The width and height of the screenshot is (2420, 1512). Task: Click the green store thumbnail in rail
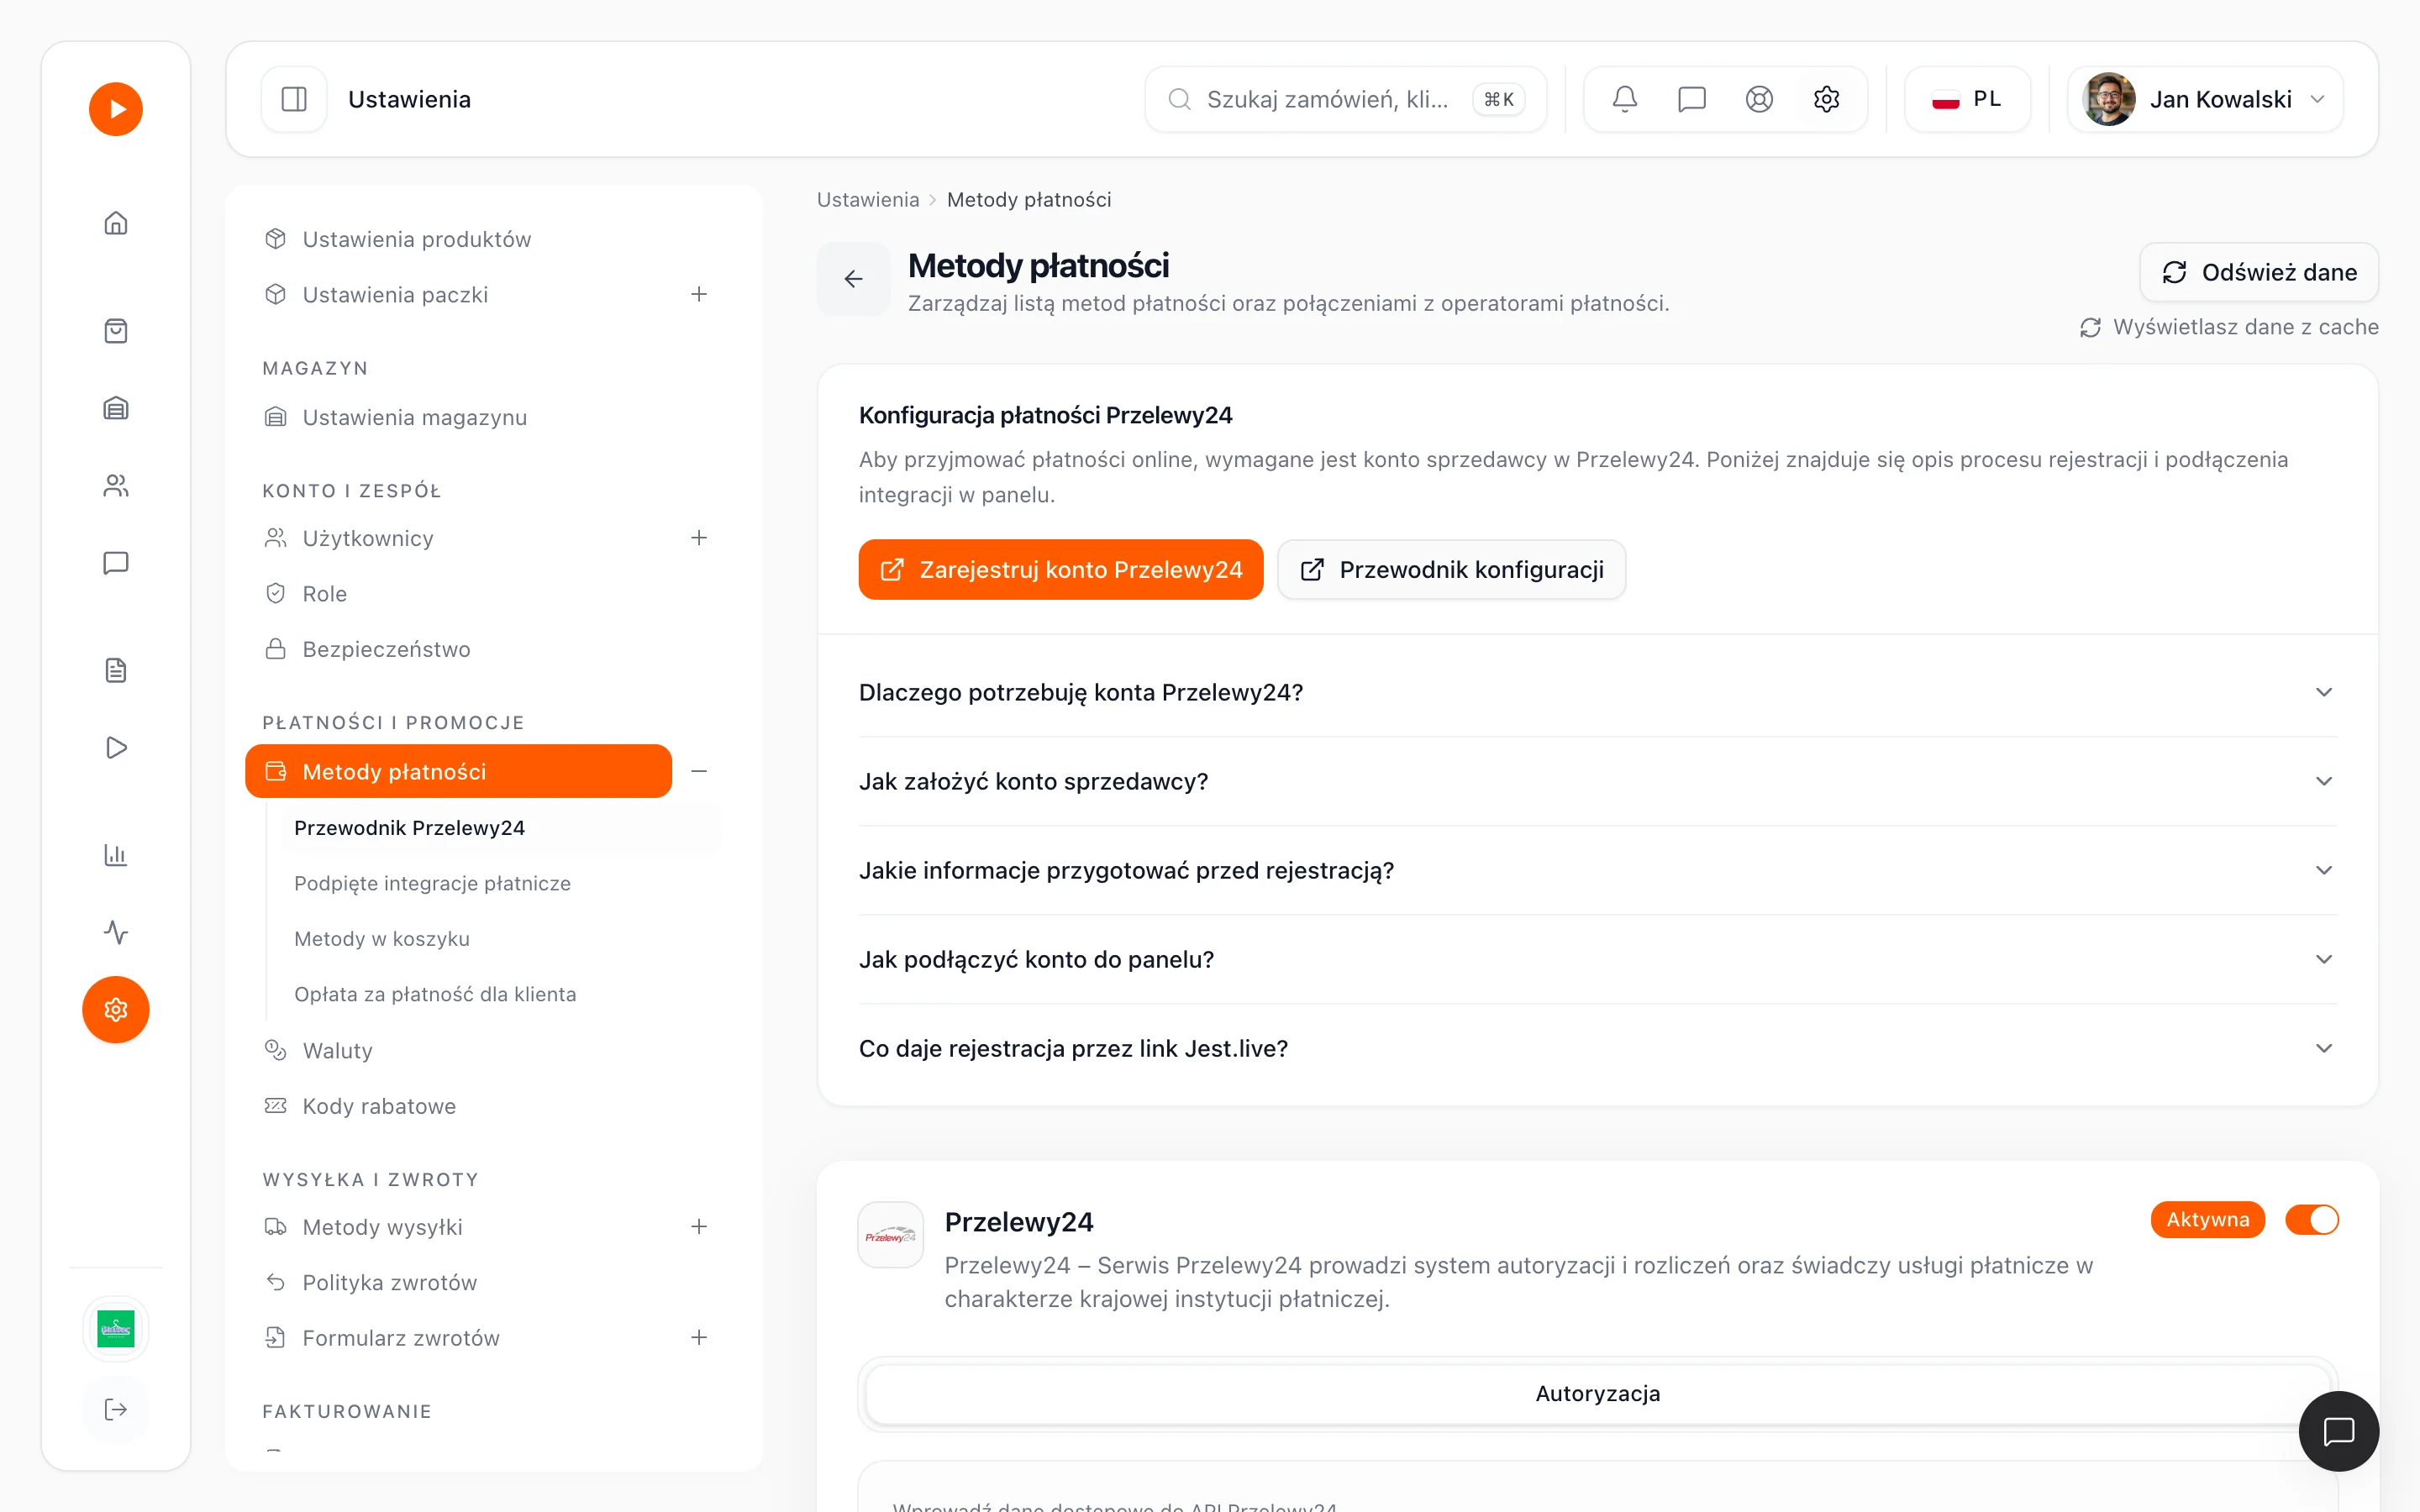pos(116,1329)
